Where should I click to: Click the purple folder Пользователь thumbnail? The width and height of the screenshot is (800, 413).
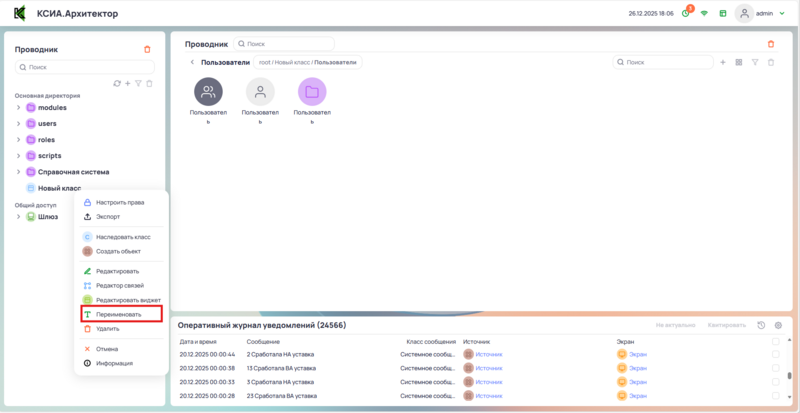click(x=312, y=92)
